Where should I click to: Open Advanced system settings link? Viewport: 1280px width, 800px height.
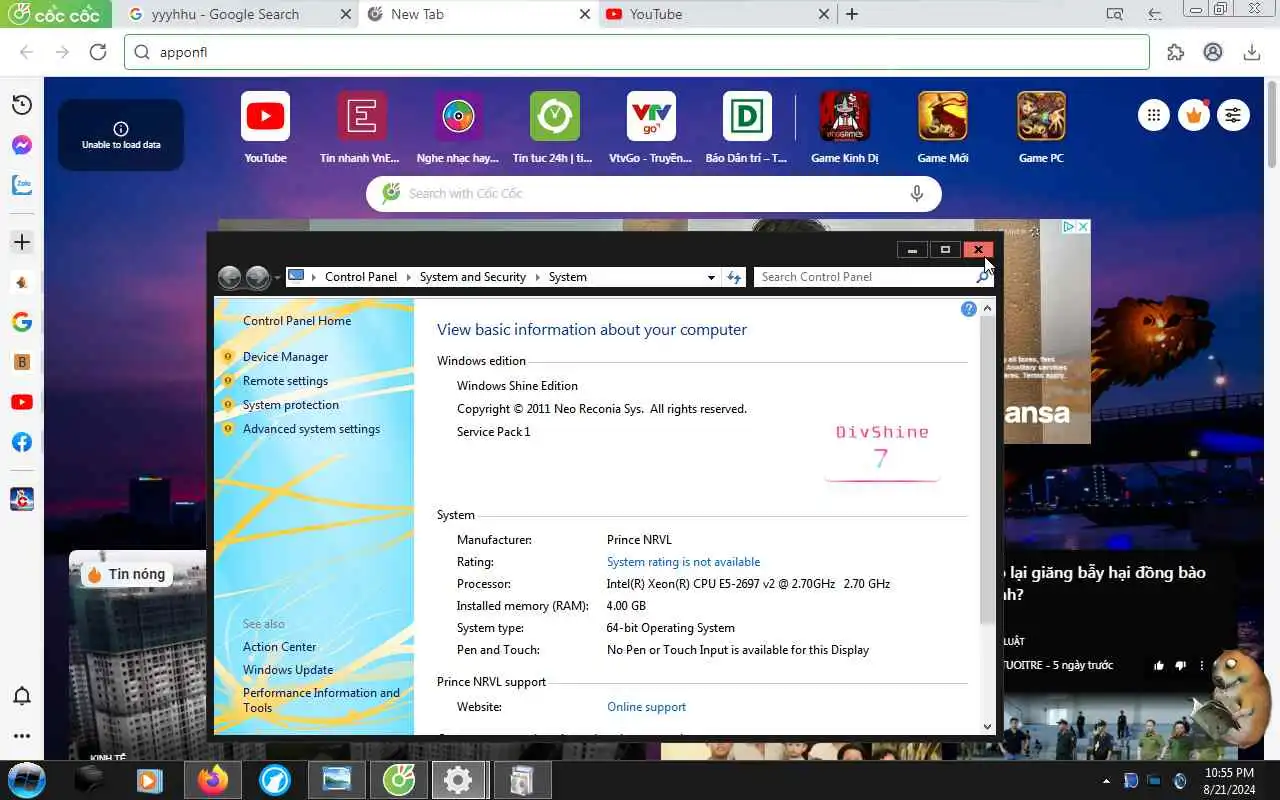(x=311, y=429)
